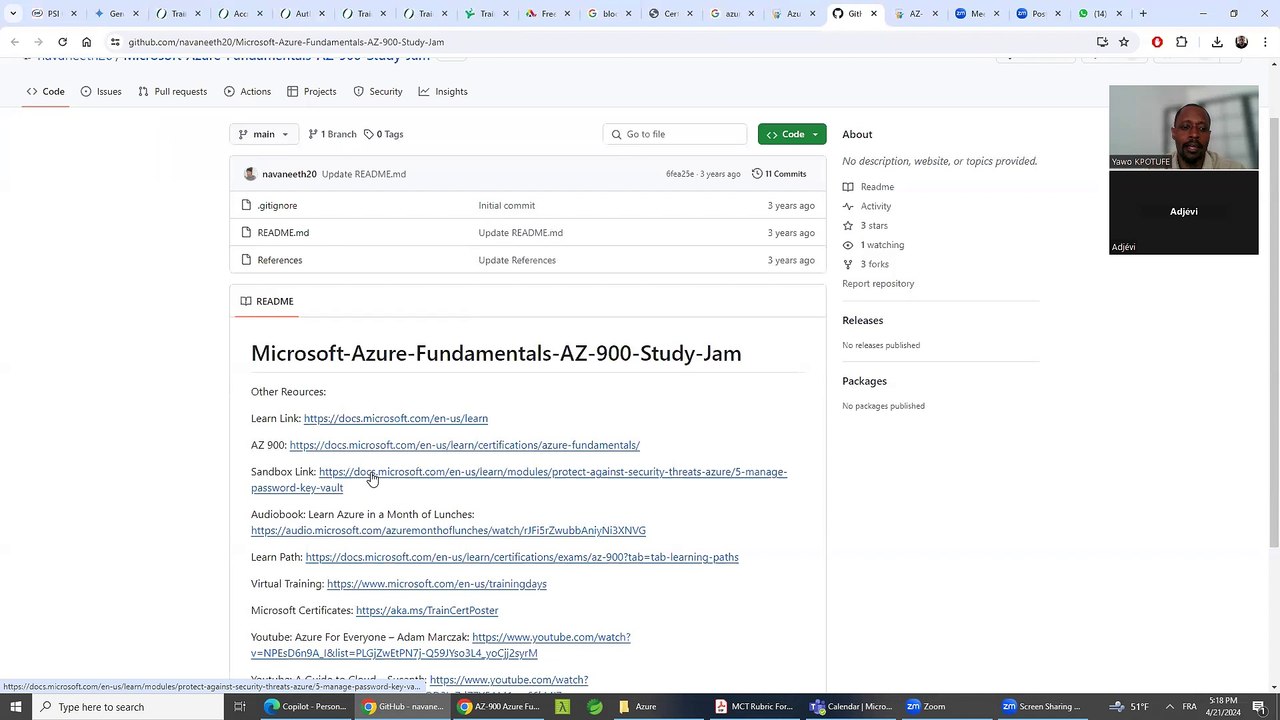Viewport: 1280px width, 720px height.
Task: Switch to the Code tab
Action: [45, 92]
